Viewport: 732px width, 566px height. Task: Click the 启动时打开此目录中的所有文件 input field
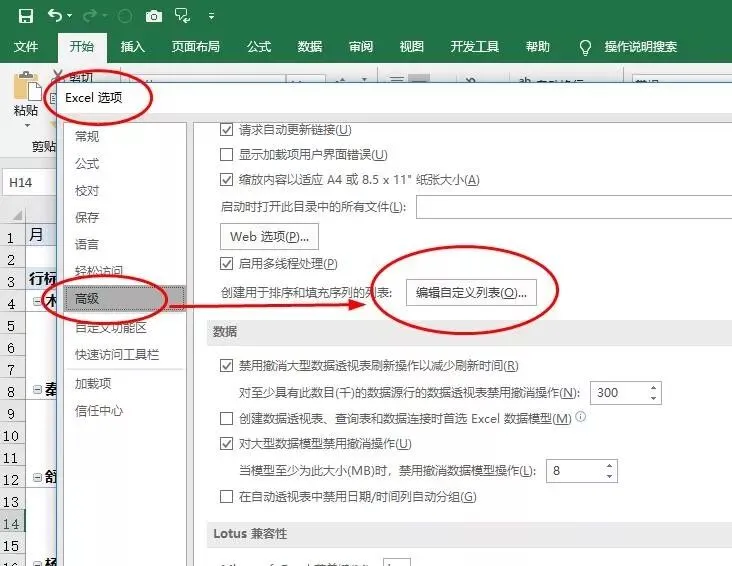pyautogui.click(x=574, y=207)
